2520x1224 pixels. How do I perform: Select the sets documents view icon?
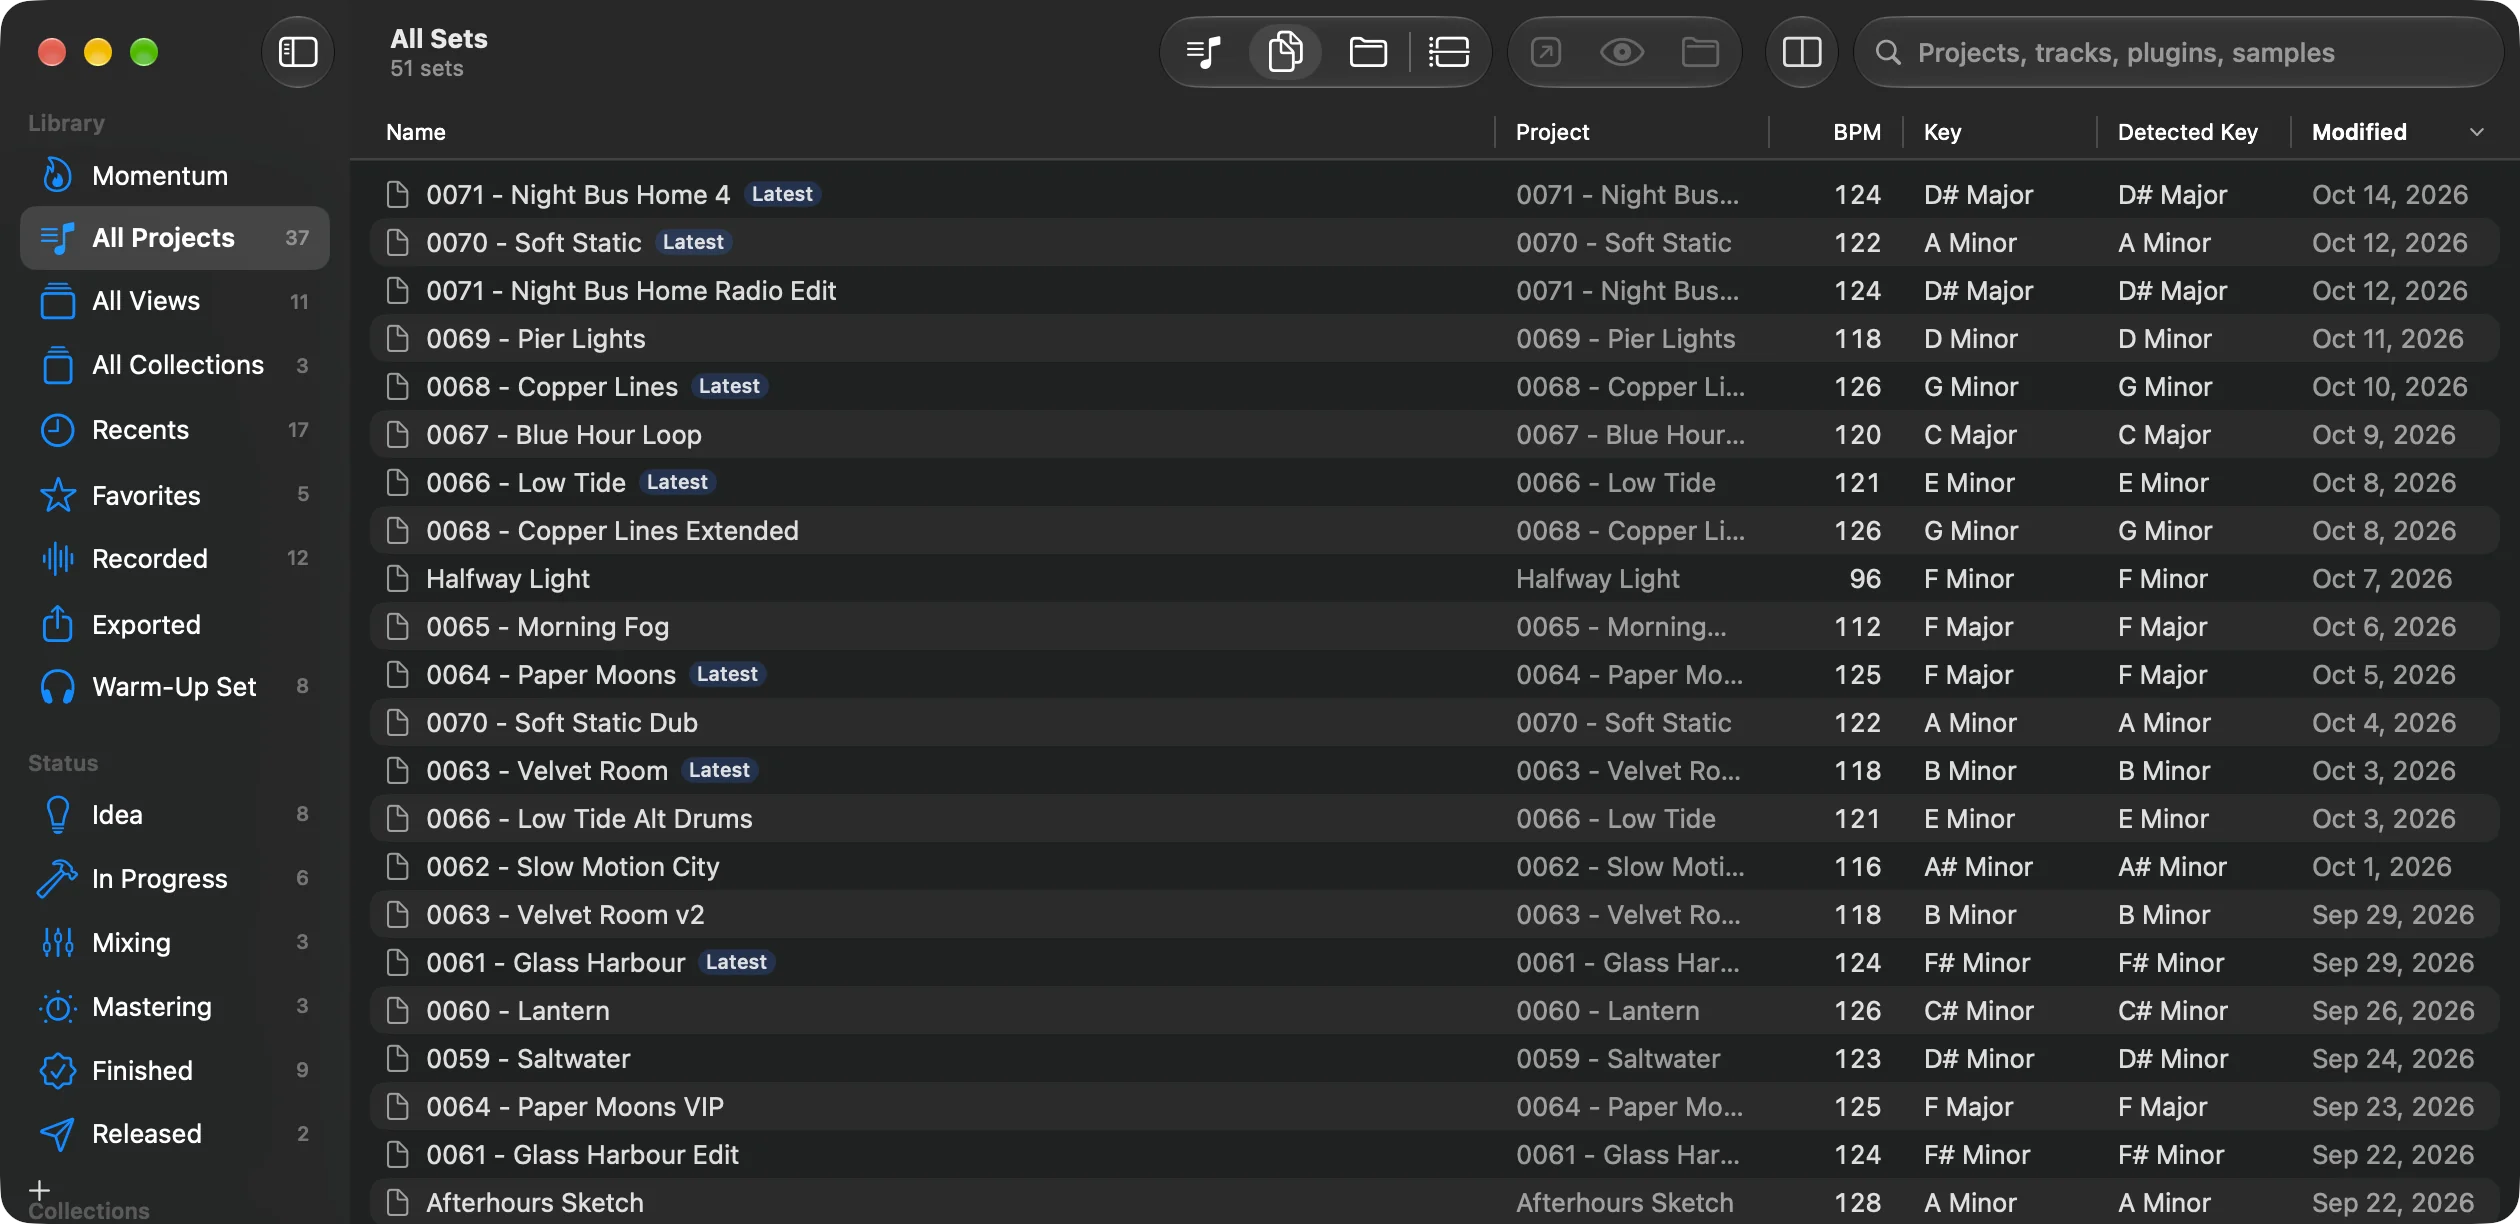pyautogui.click(x=1285, y=52)
